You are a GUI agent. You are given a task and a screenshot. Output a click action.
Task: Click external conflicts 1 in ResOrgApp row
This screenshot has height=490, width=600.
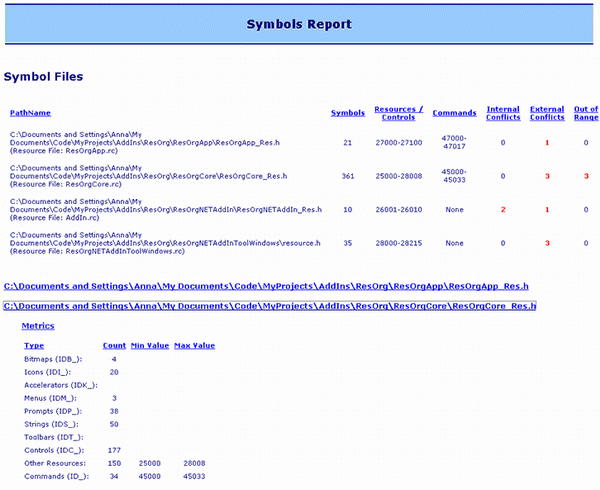tap(547, 143)
